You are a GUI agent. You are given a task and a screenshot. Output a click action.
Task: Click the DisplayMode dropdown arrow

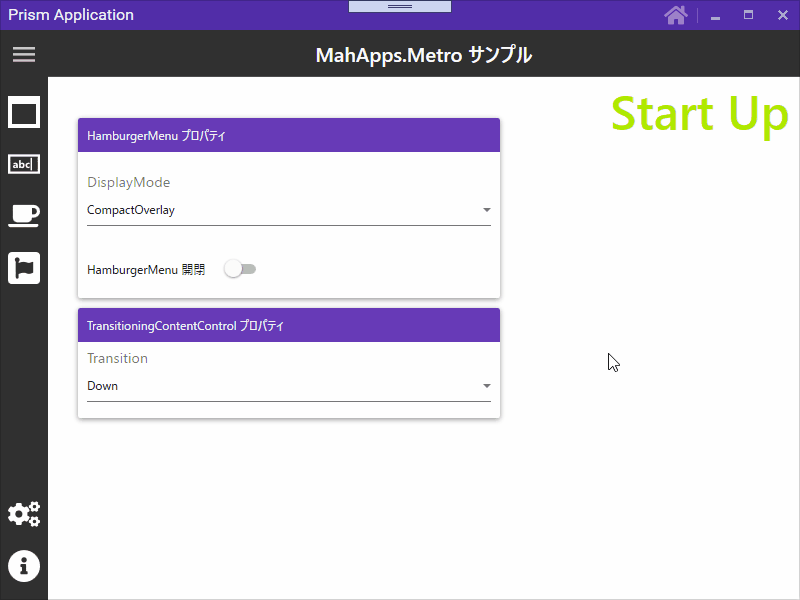[x=487, y=210]
